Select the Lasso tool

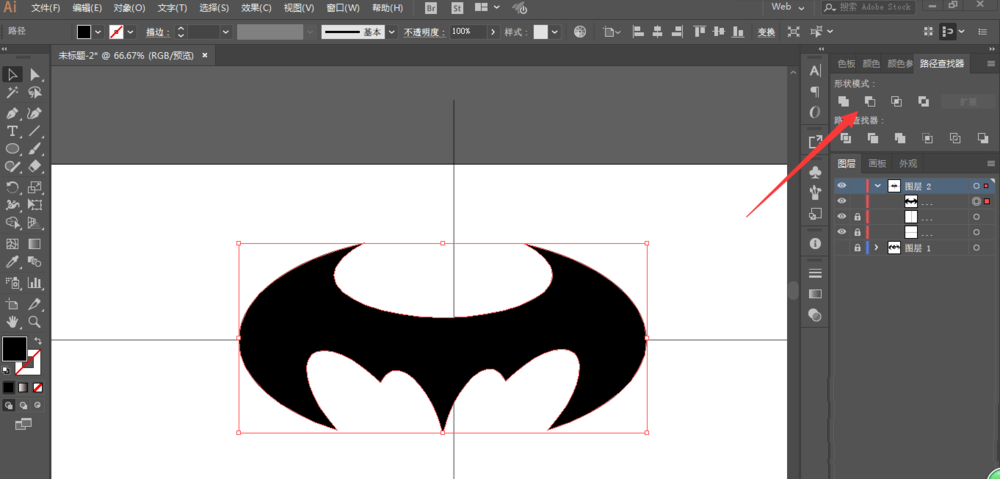(35, 93)
